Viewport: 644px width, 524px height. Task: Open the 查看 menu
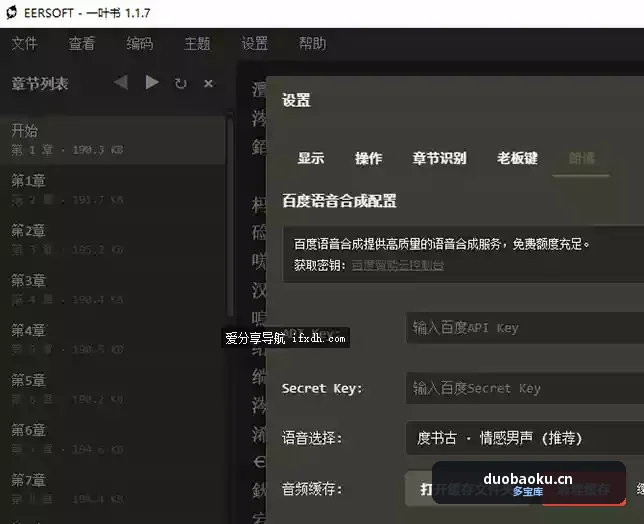82,43
